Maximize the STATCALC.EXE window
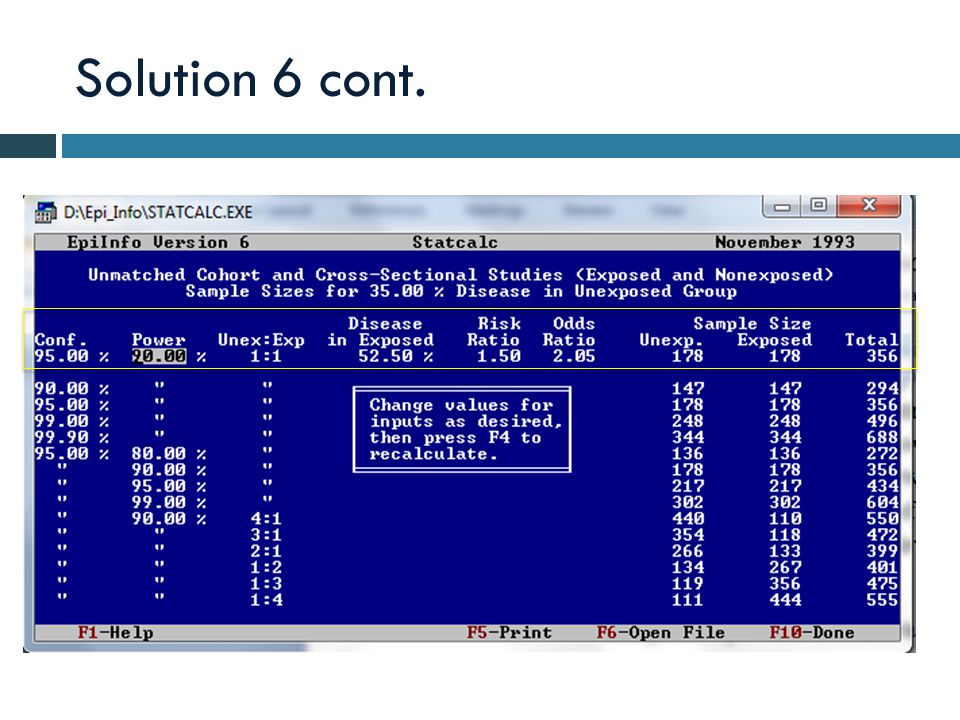The width and height of the screenshot is (960, 720). click(819, 205)
